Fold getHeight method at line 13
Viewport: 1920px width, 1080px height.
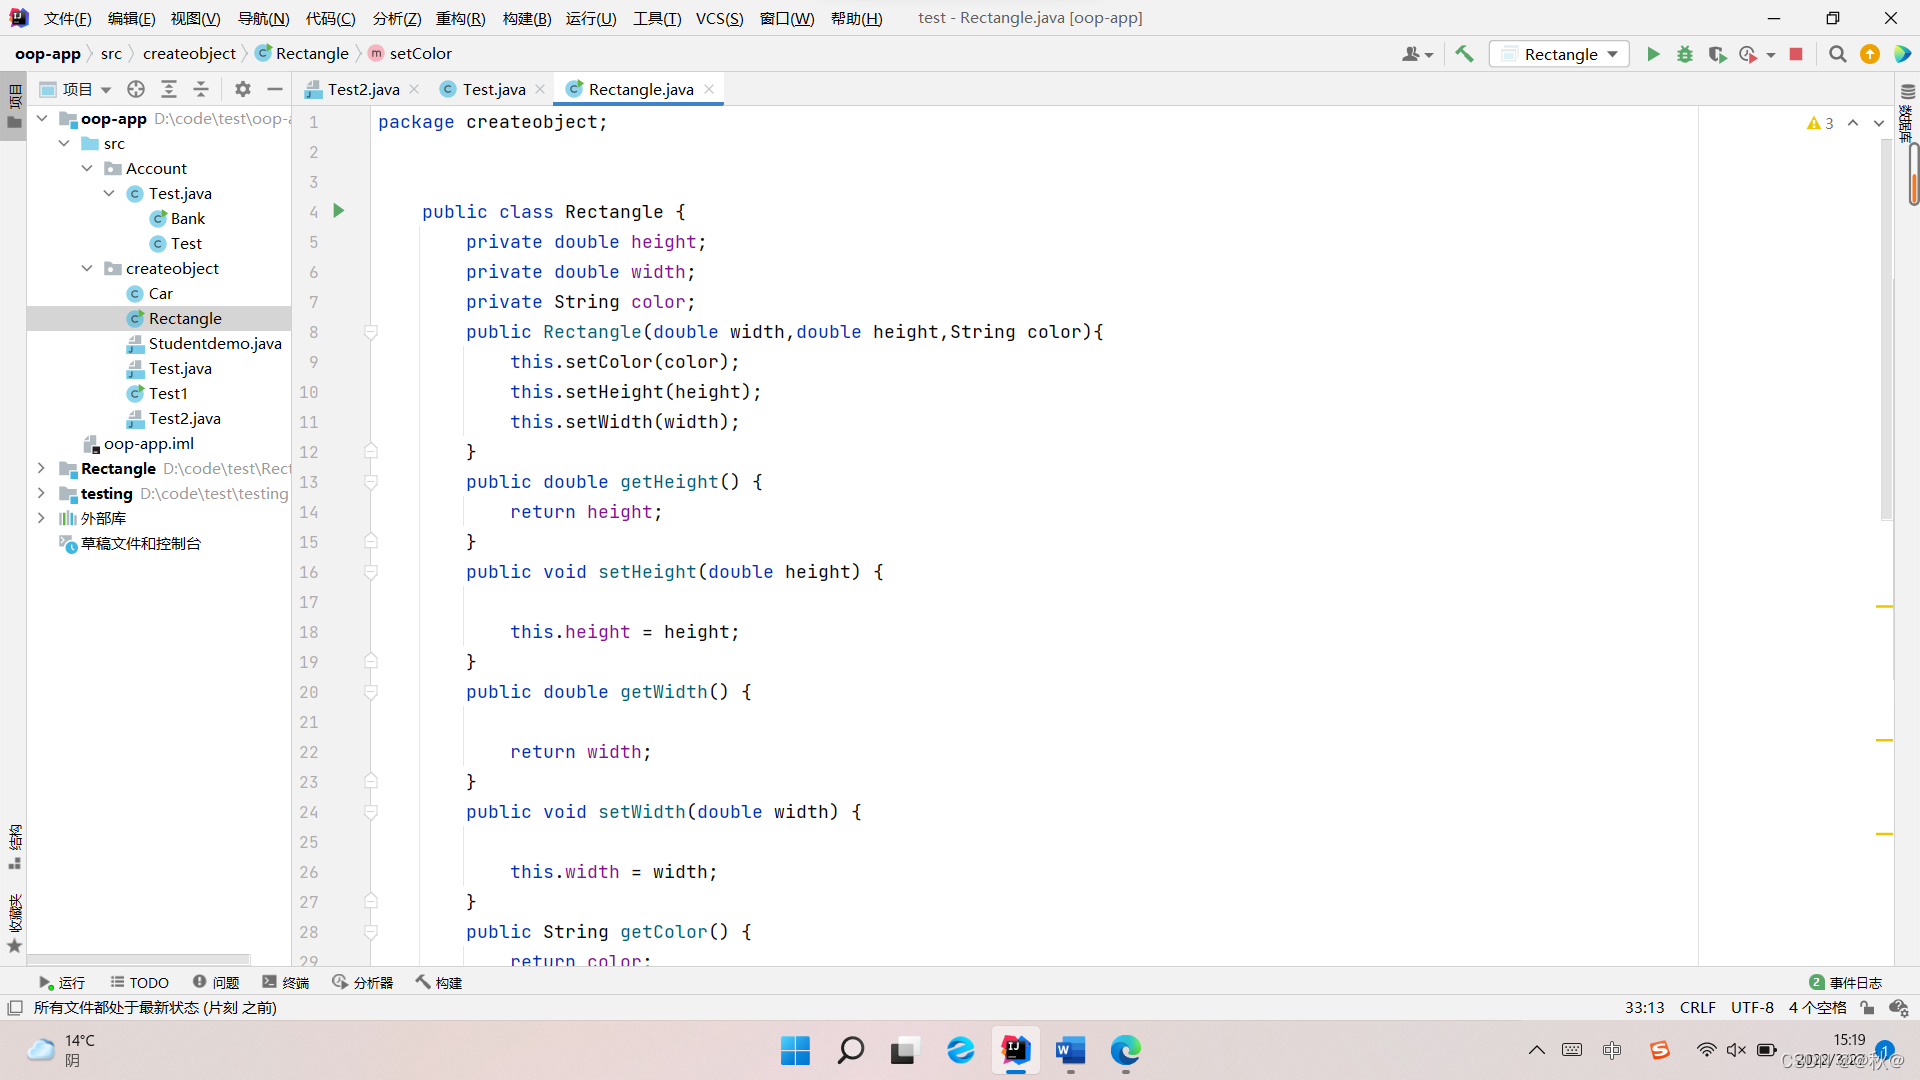[x=371, y=482]
